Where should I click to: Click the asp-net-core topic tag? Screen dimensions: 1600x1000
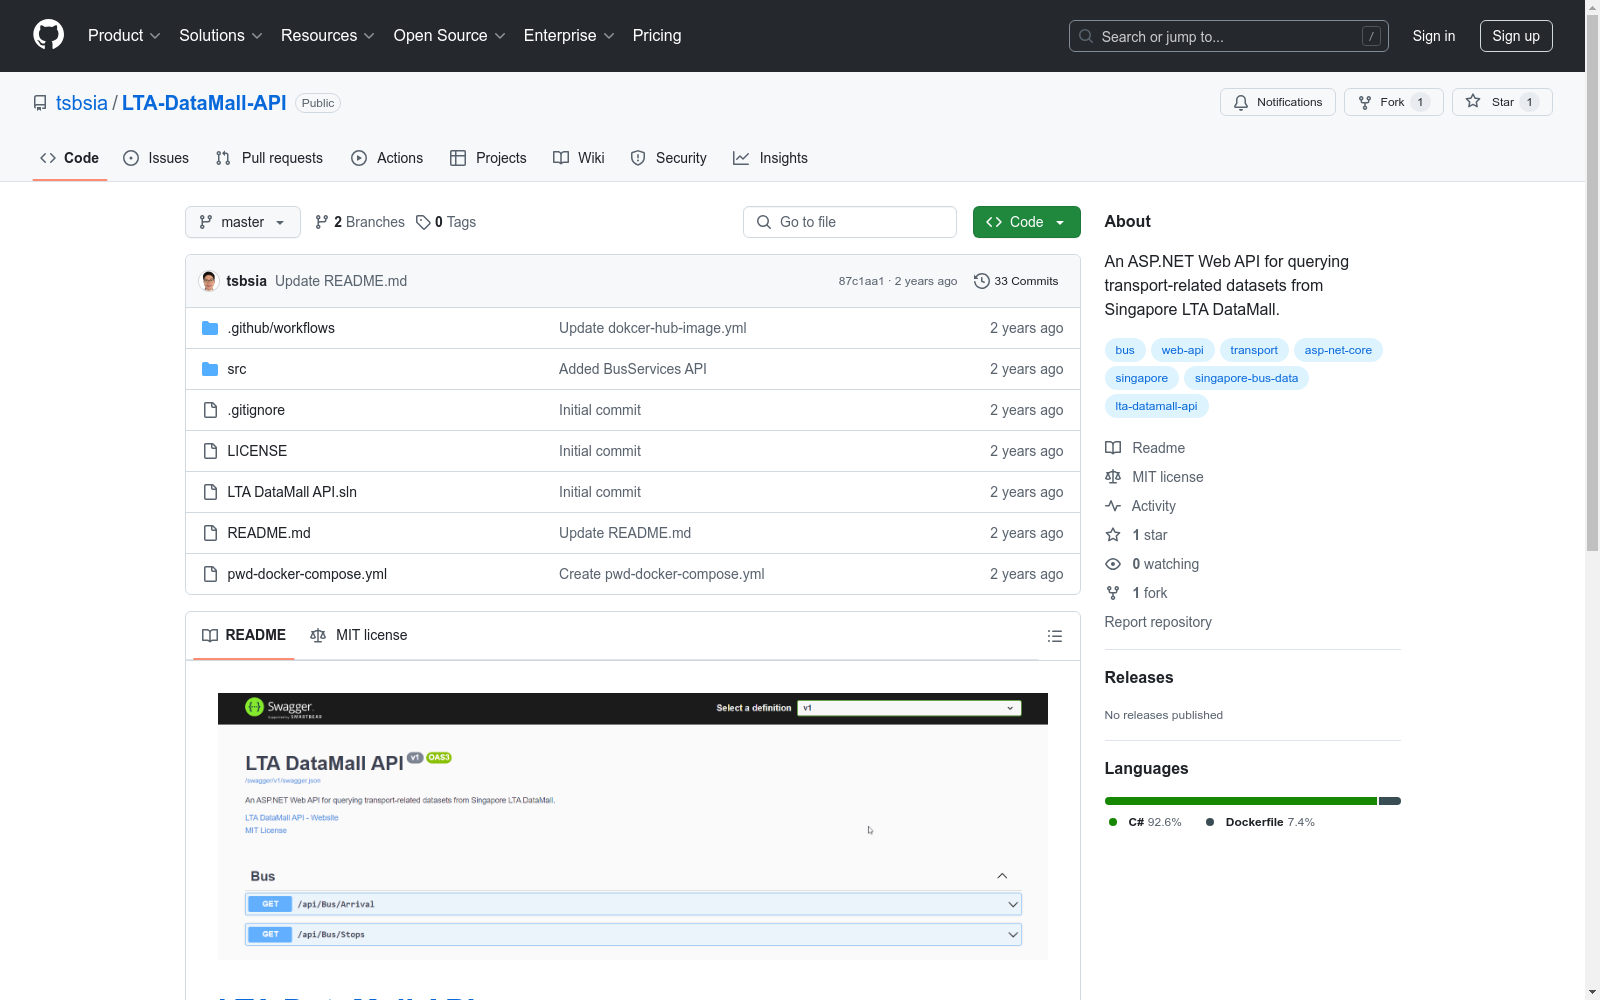click(x=1338, y=350)
